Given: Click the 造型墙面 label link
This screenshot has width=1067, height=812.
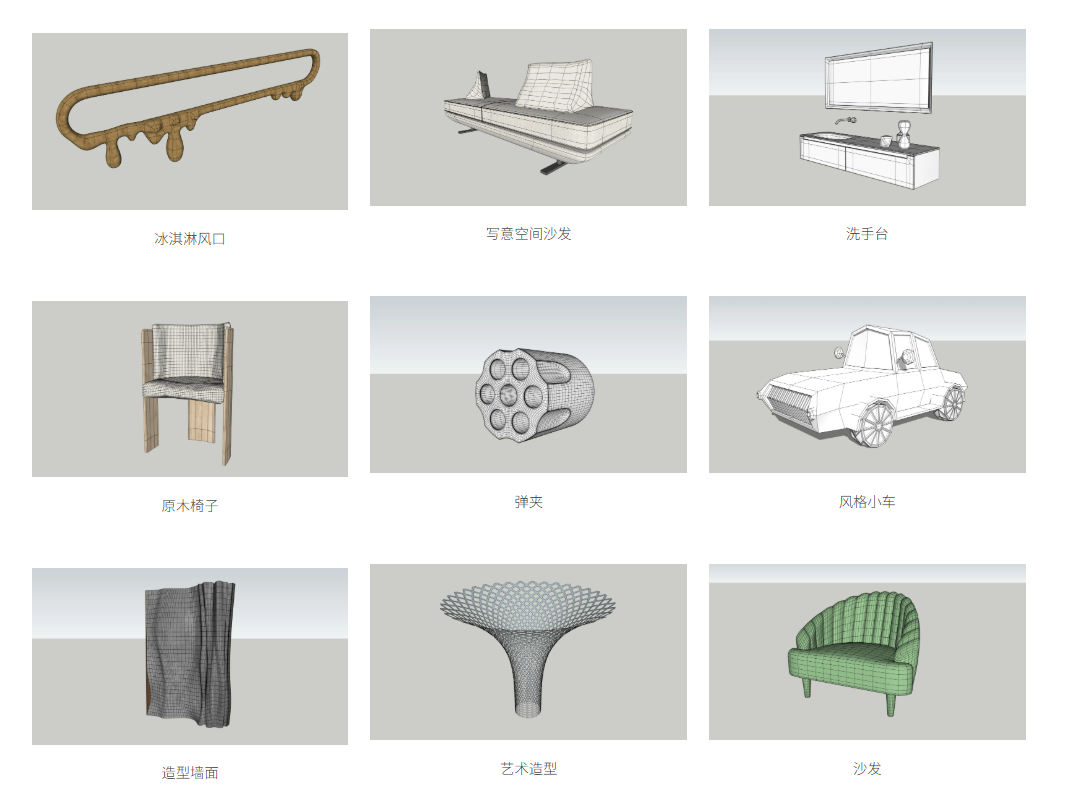Looking at the screenshot, I should click(x=189, y=773).
